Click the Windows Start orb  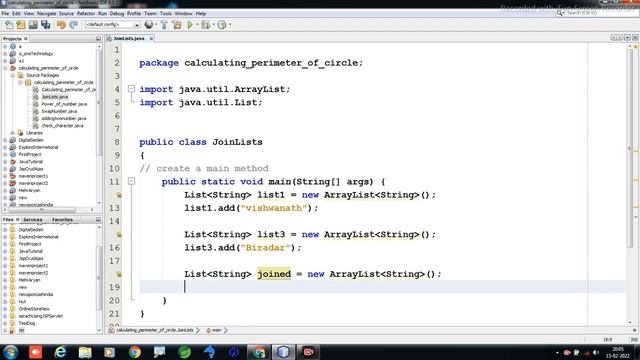[x=11, y=352]
